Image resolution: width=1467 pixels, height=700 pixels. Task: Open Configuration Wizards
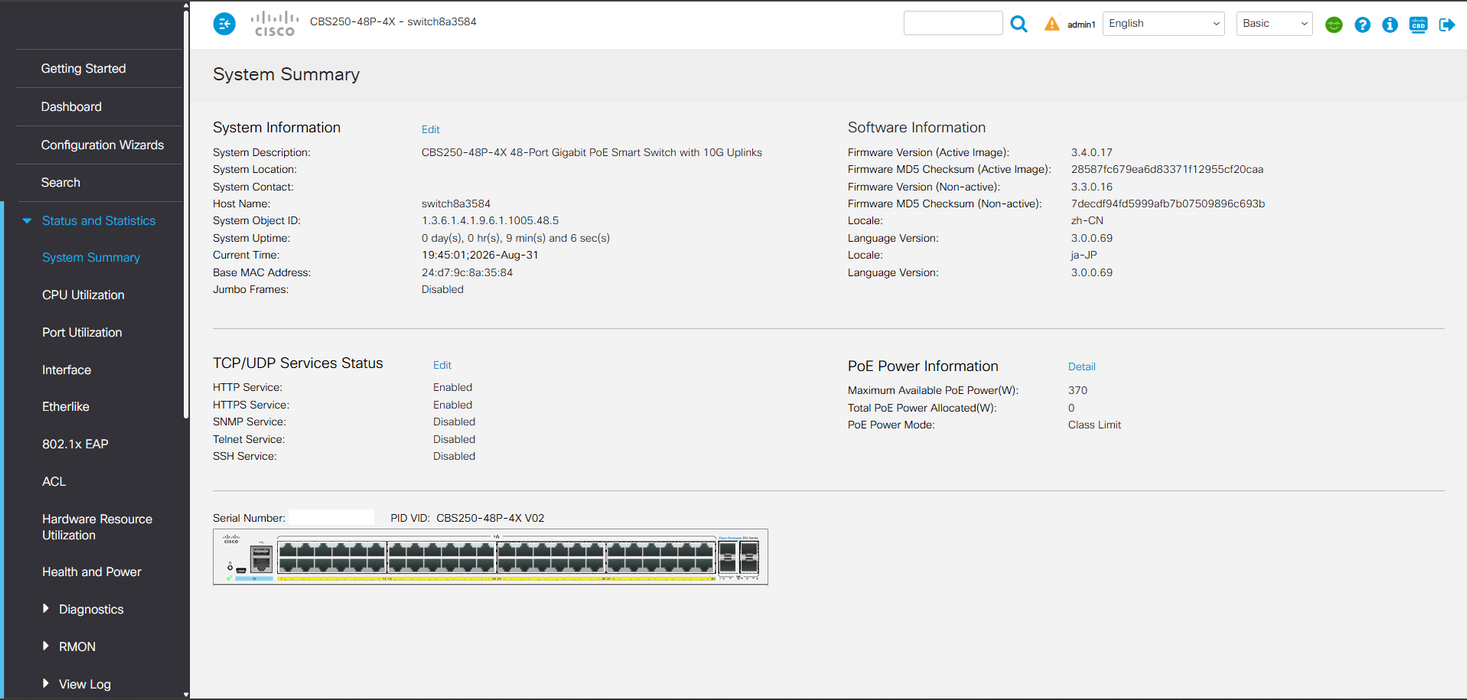[x=102, y=145]
